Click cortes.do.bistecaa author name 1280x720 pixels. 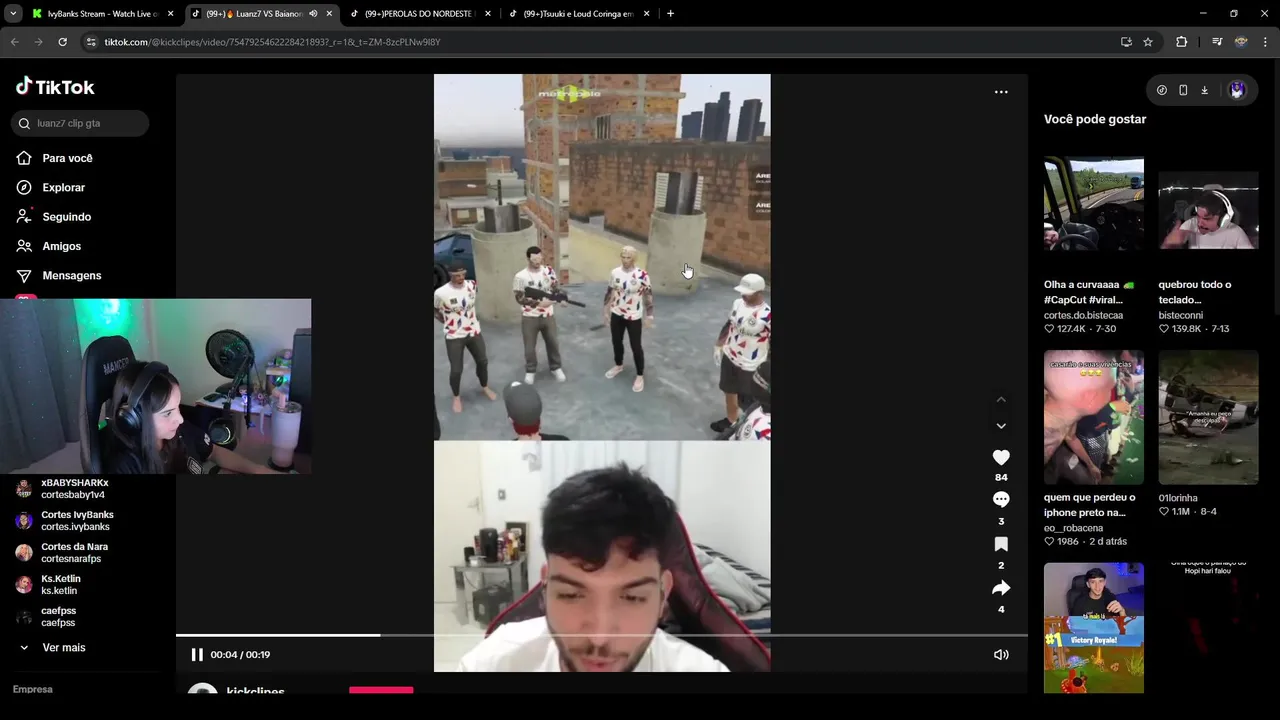click(1083, 315)
